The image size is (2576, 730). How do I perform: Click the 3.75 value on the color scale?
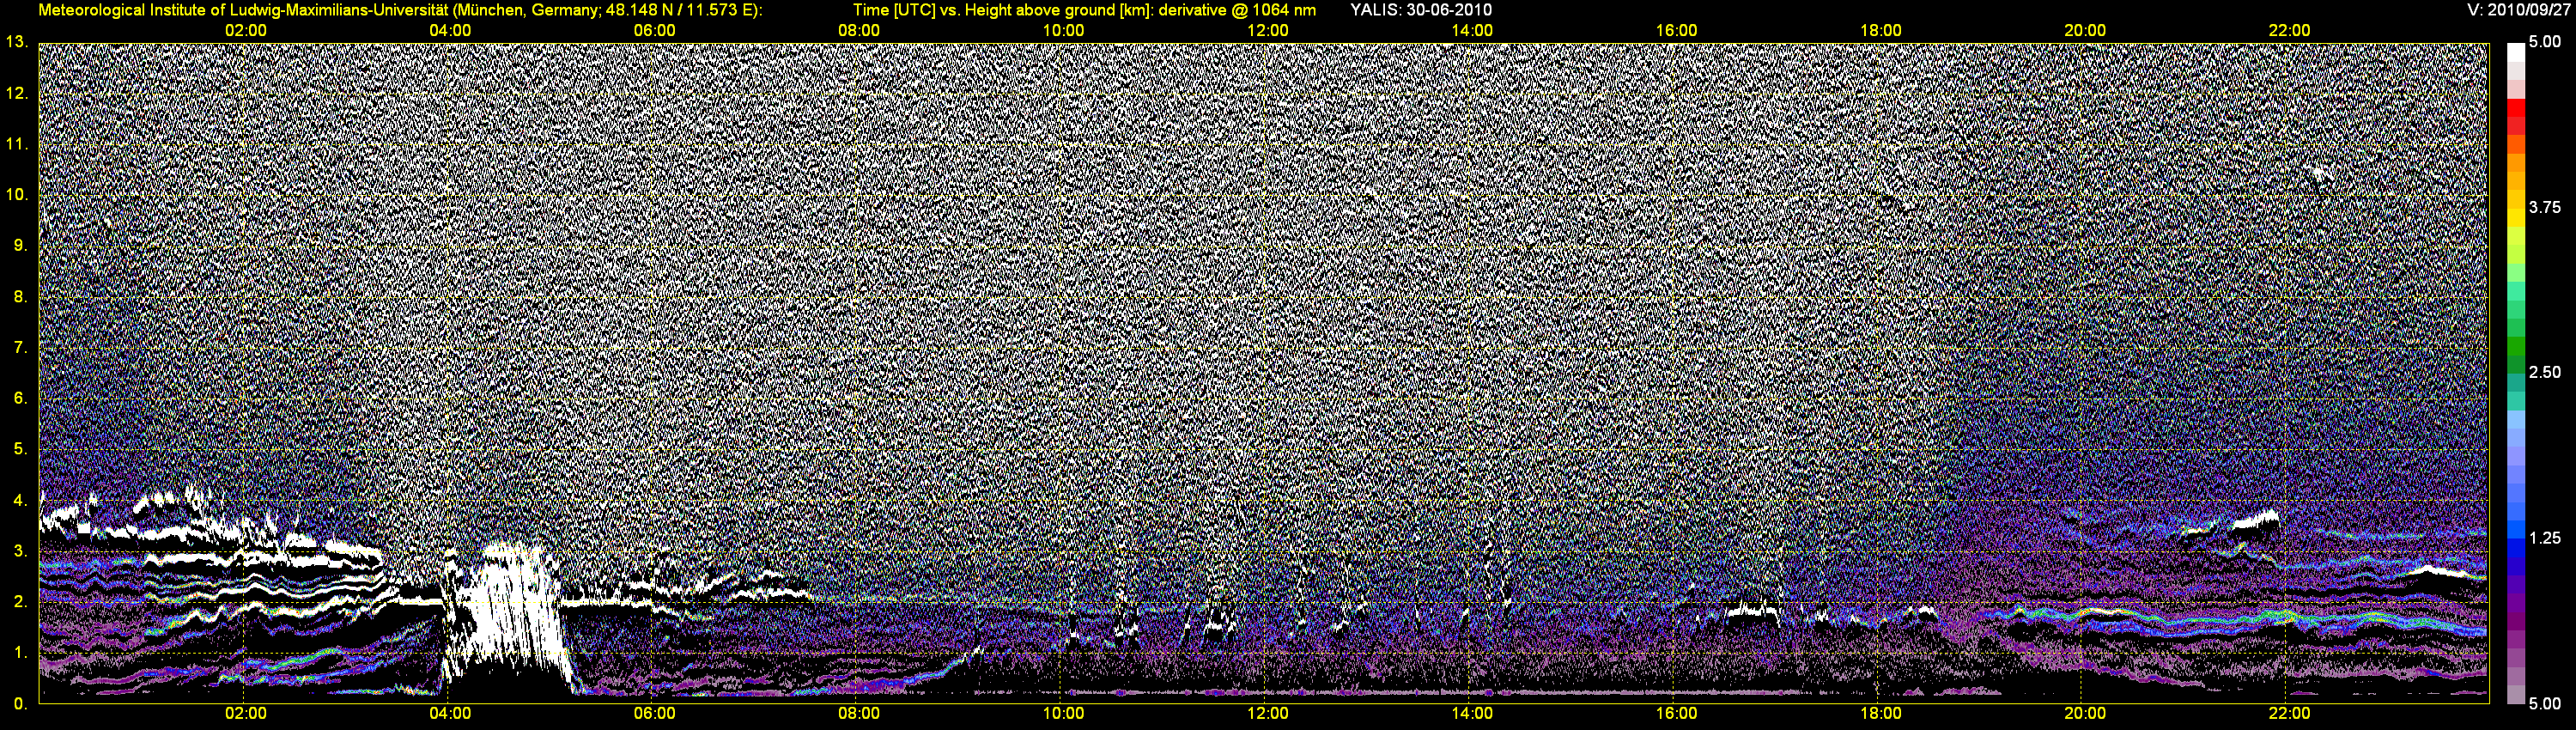point(2545,207)
